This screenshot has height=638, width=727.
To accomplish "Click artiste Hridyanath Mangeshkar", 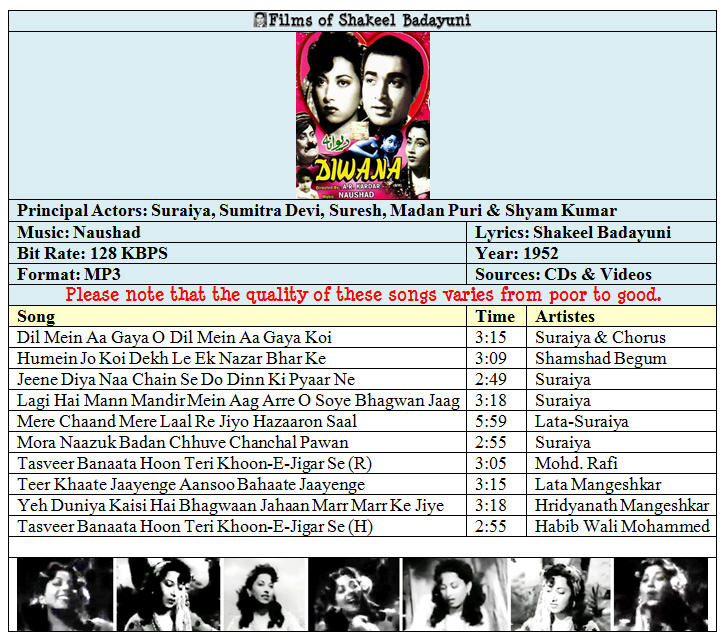I will 622,505.
